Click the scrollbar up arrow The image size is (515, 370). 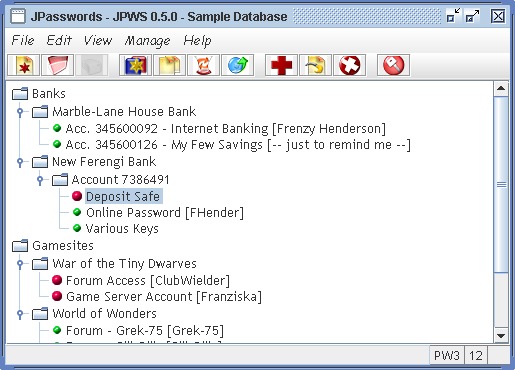[x=501, y=89]
